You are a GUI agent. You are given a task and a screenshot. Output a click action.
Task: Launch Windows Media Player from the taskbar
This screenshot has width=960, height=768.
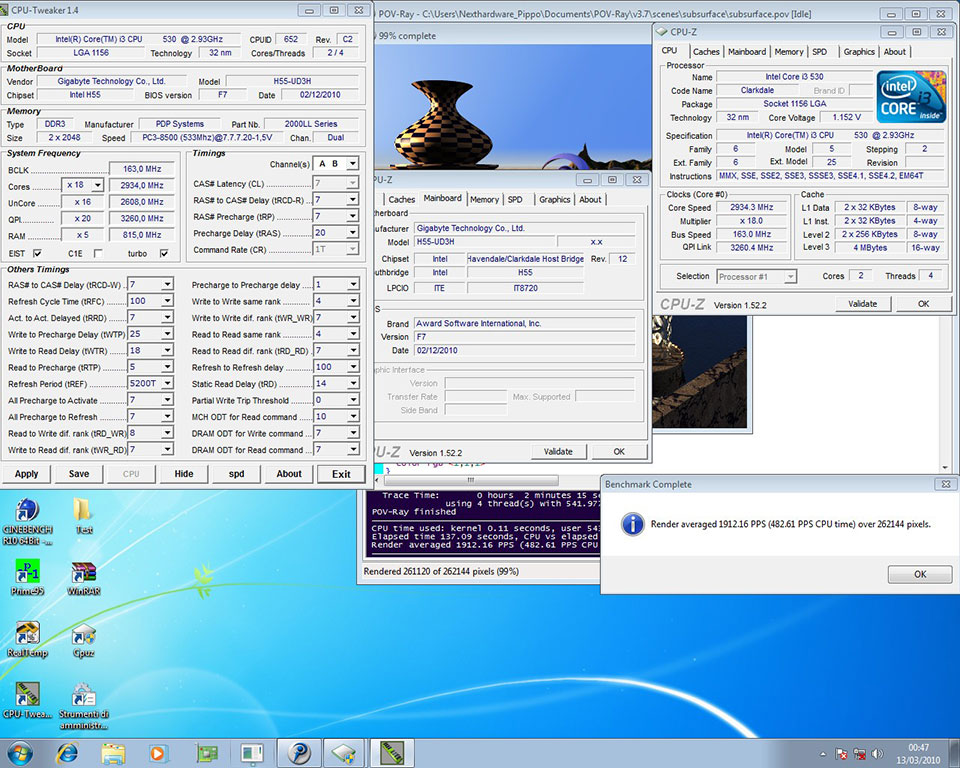click(x=157, y=753)
